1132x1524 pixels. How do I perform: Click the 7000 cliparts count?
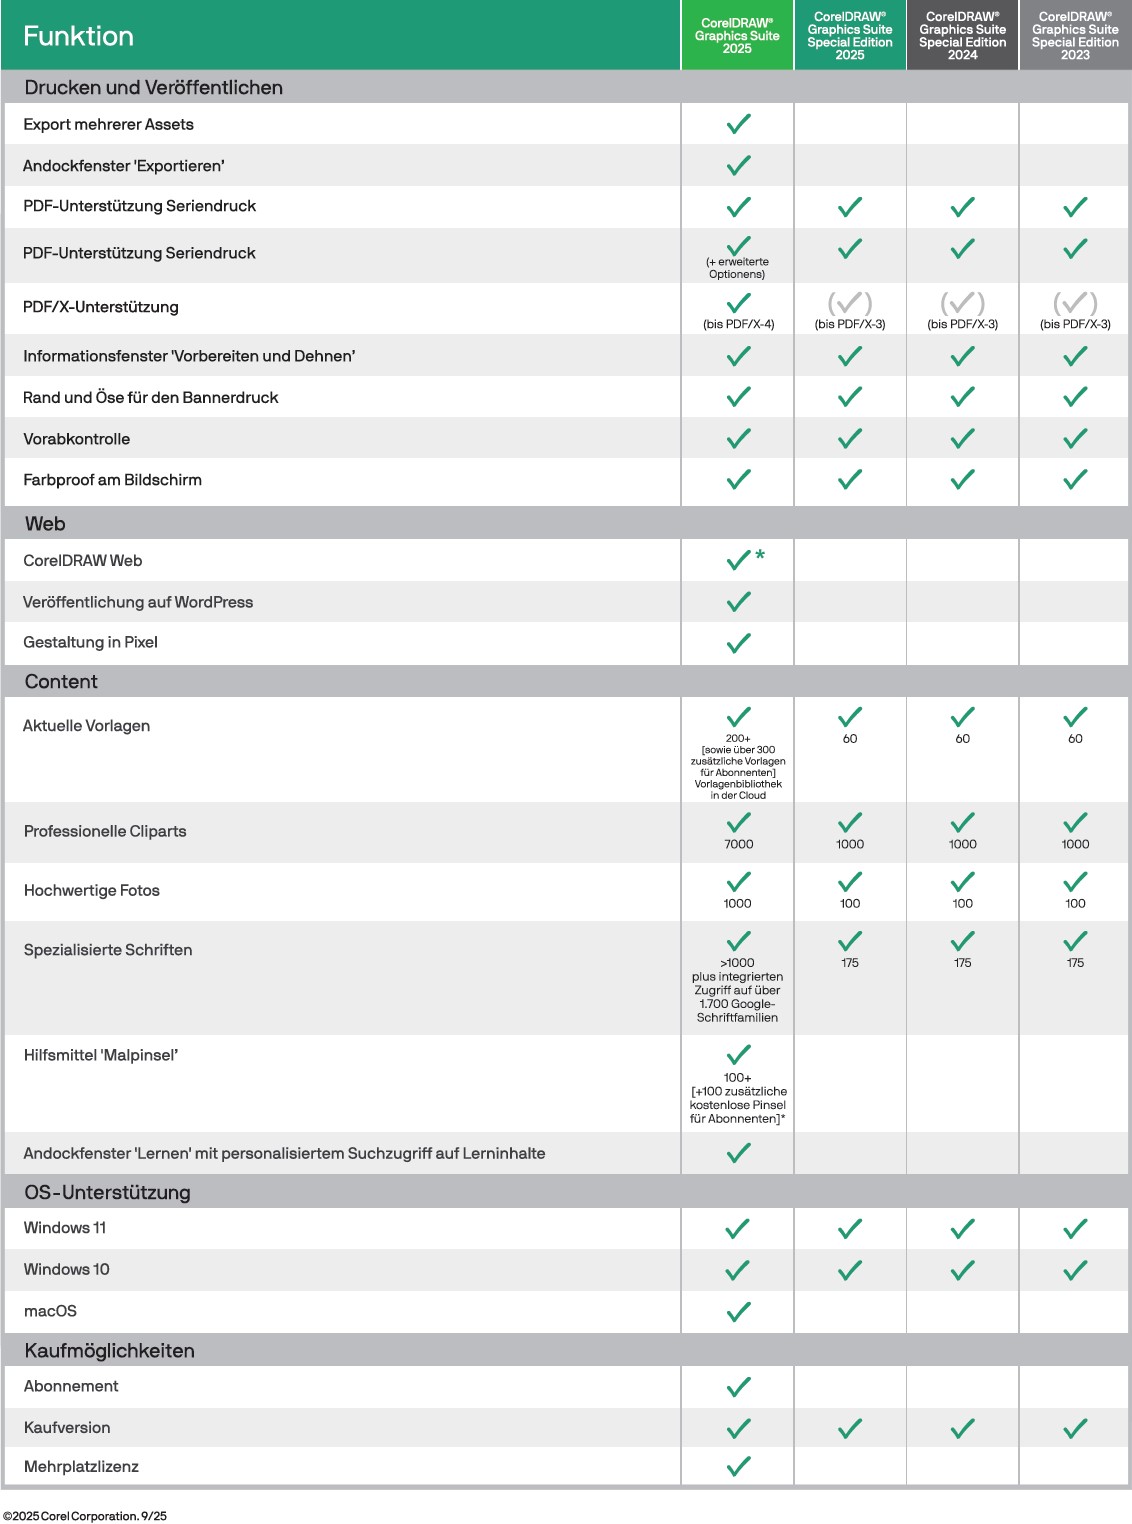coord(738,844)
